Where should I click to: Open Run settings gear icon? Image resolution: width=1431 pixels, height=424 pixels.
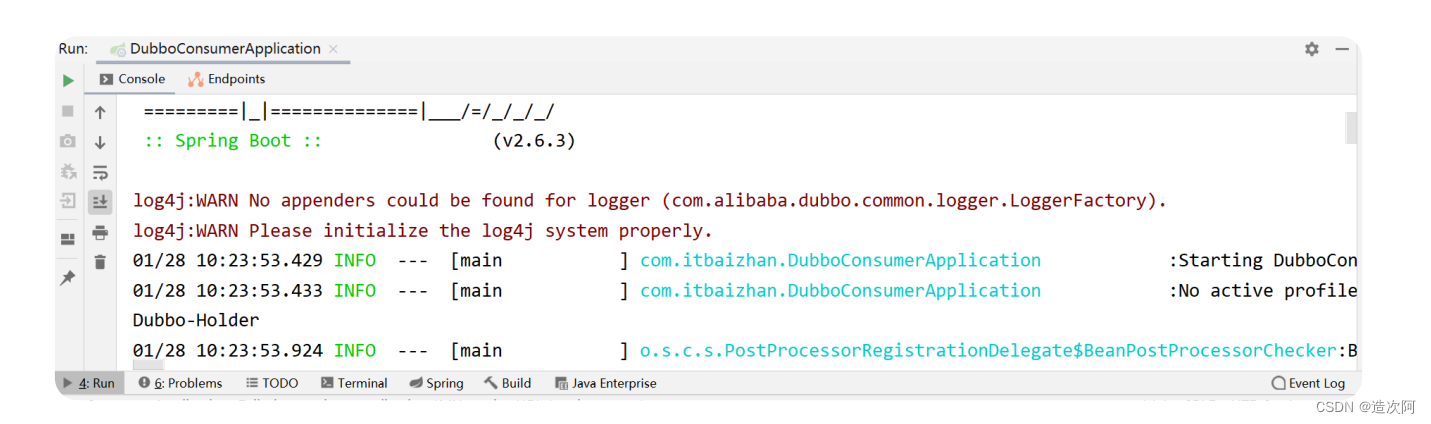point(1312,49)
